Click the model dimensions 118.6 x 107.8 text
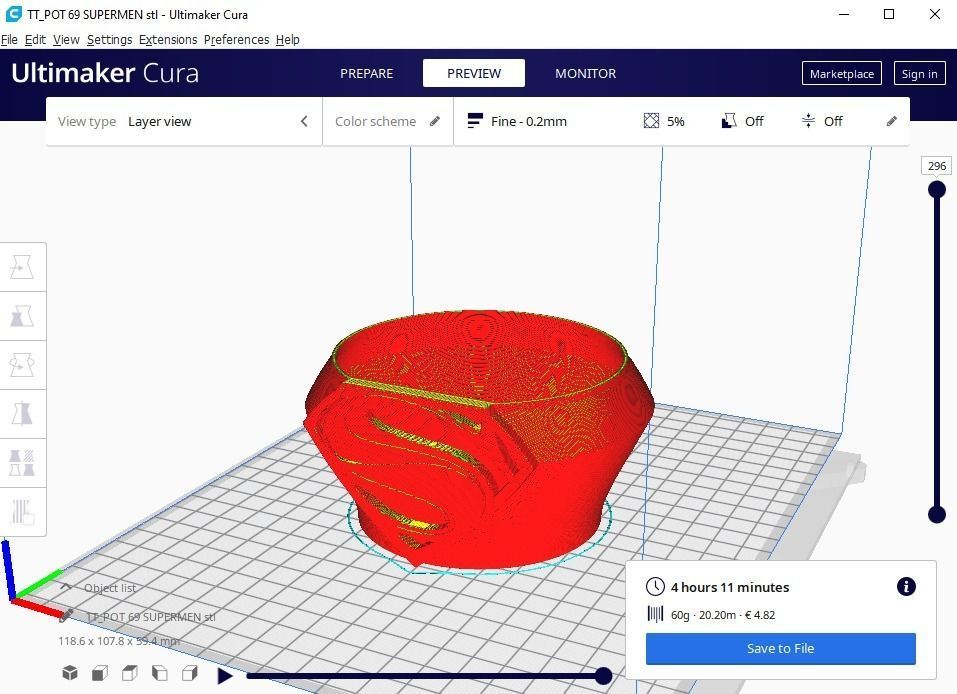 coord(119,641)
